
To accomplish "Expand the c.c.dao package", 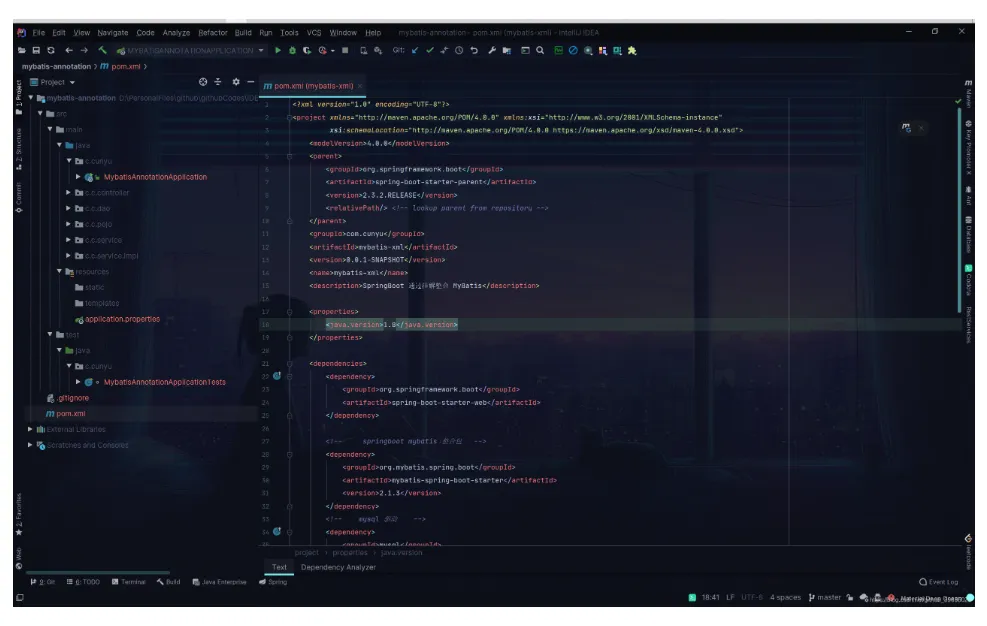I will click(x=68, y=208).
